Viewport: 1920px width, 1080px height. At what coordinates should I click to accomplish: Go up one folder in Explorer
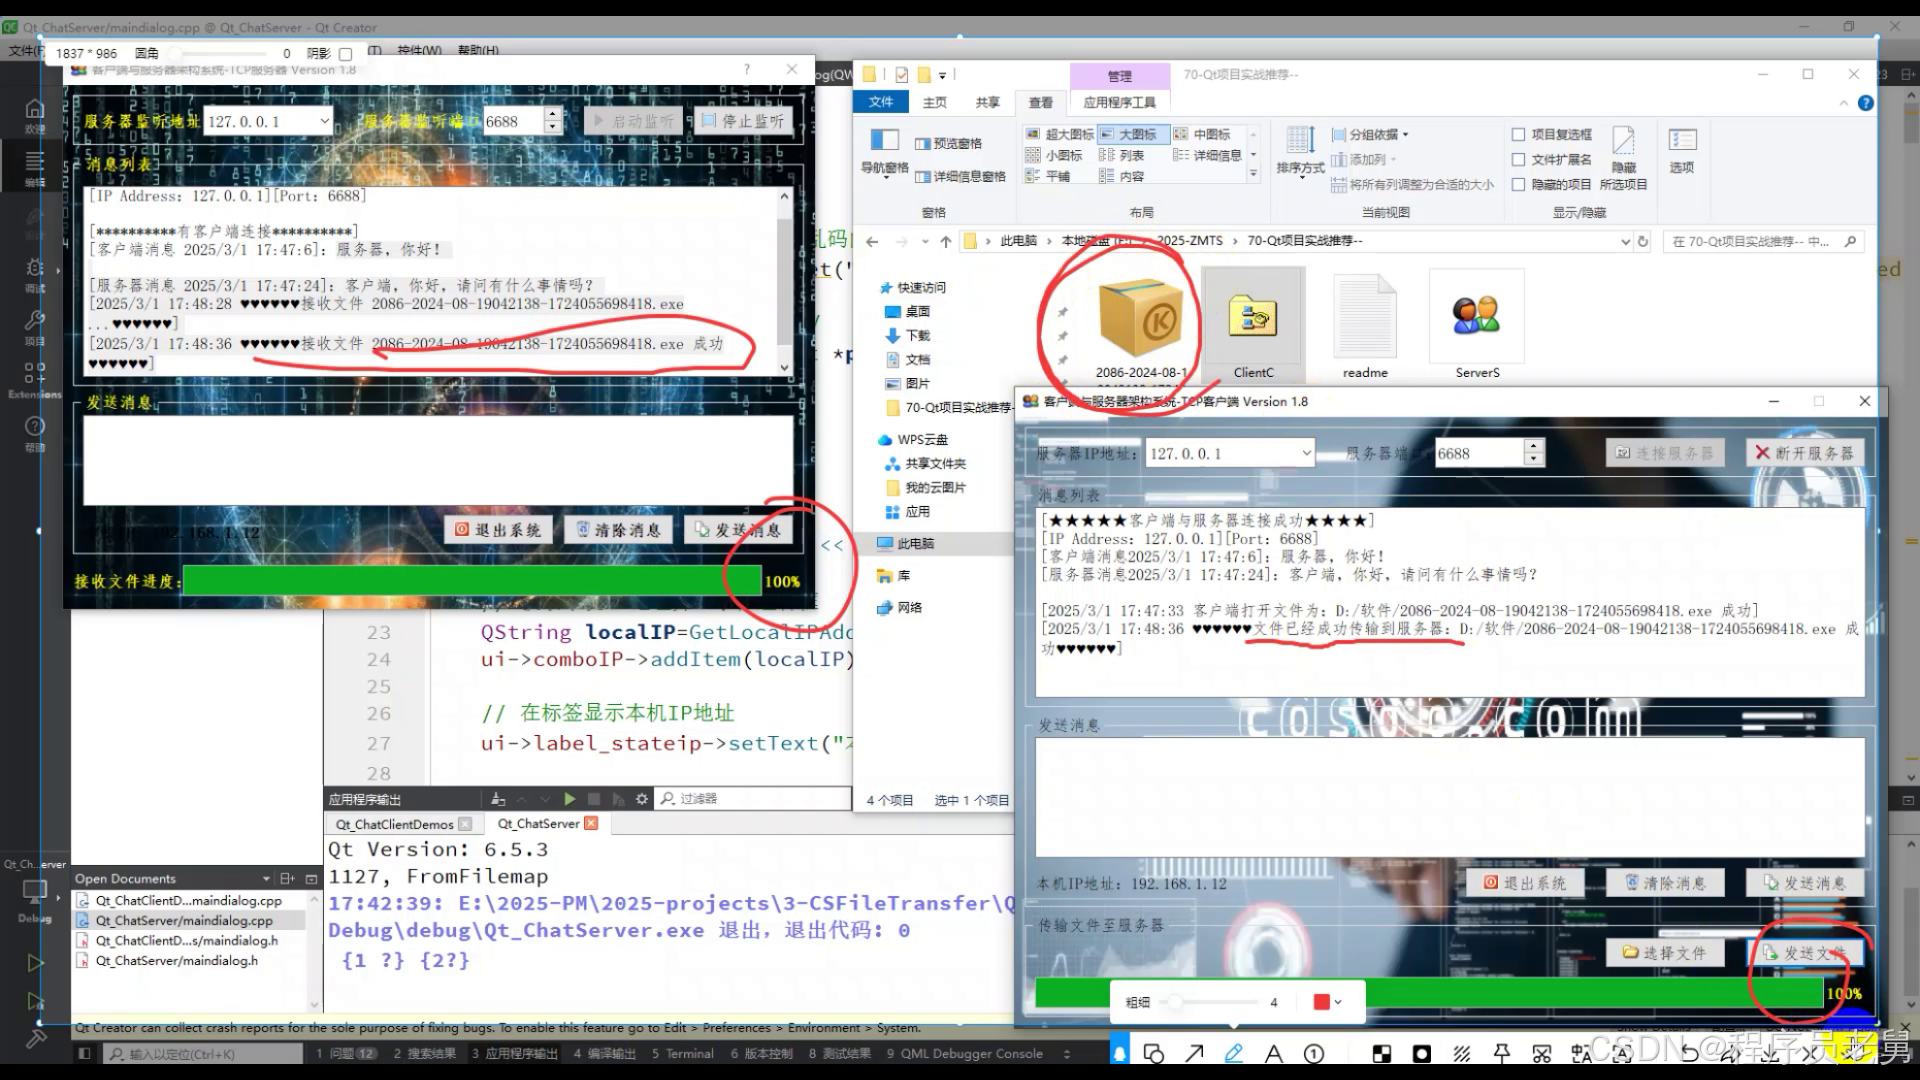pyautogui.click(x=945, y=241)
